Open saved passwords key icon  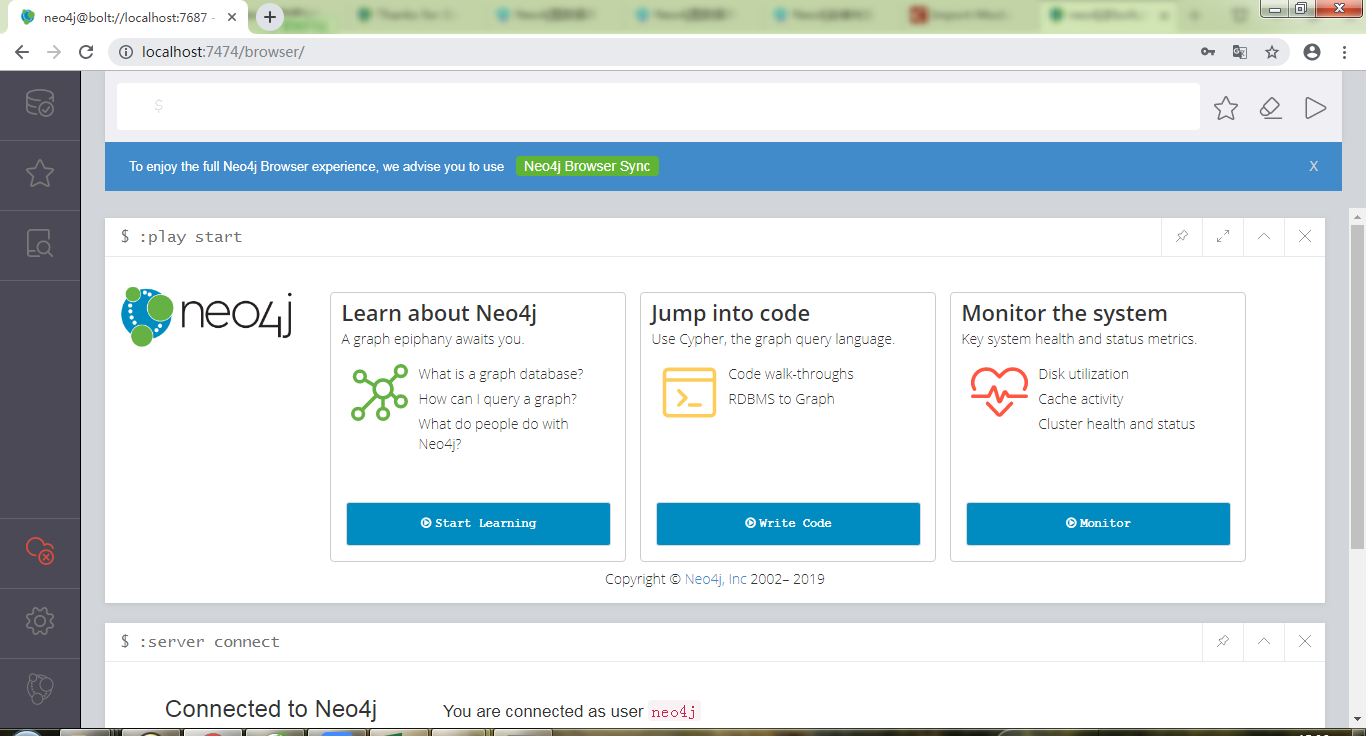[x=1208, y=52]
